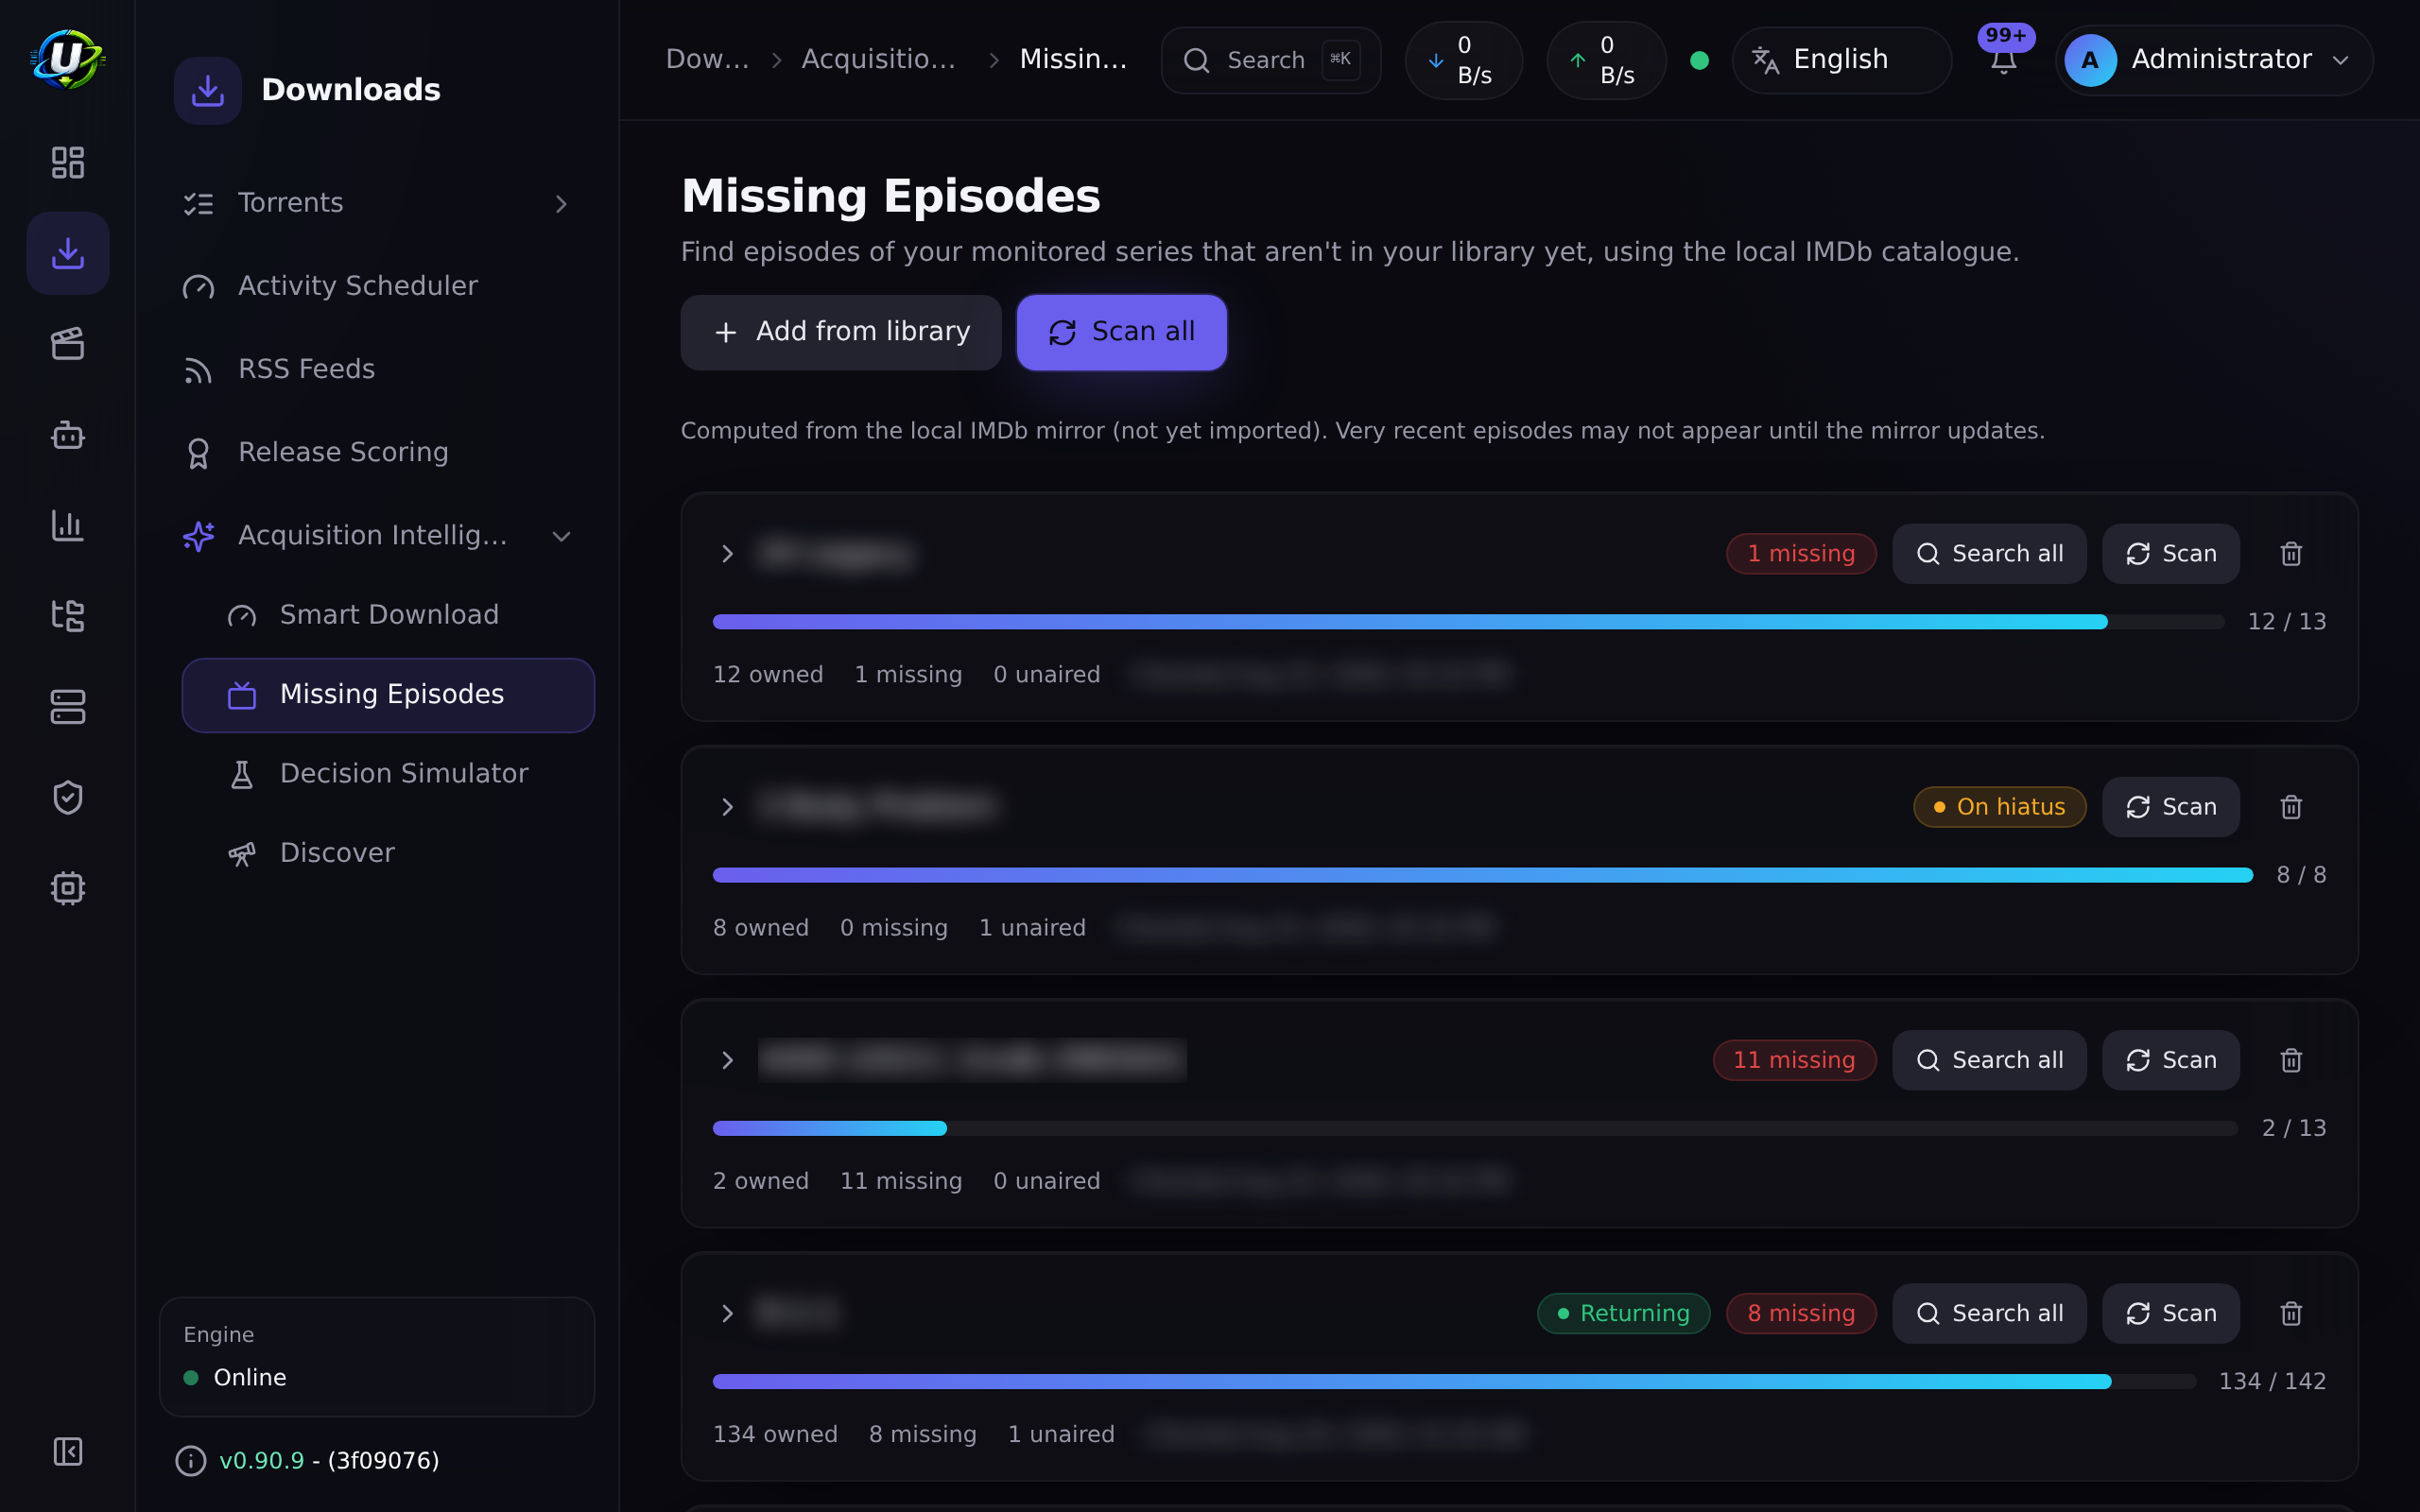Screen dimensions: 2420x1512
Task: Expand the Returning series row
Action: click(x=727, y=1313)
